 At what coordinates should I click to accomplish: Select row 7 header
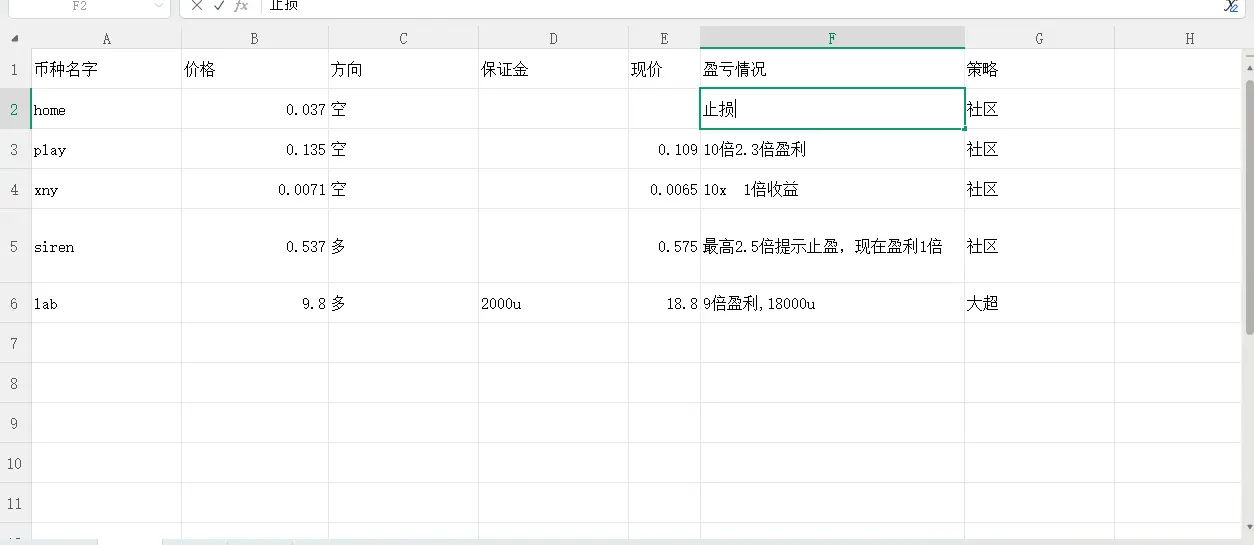coord(15,343)
